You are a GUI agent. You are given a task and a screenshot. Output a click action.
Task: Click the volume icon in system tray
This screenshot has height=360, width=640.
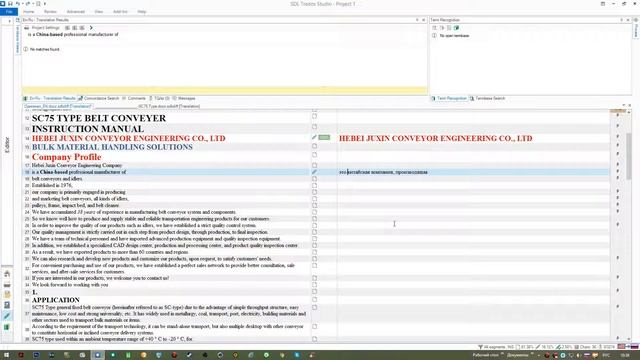[x=579, y=356]
